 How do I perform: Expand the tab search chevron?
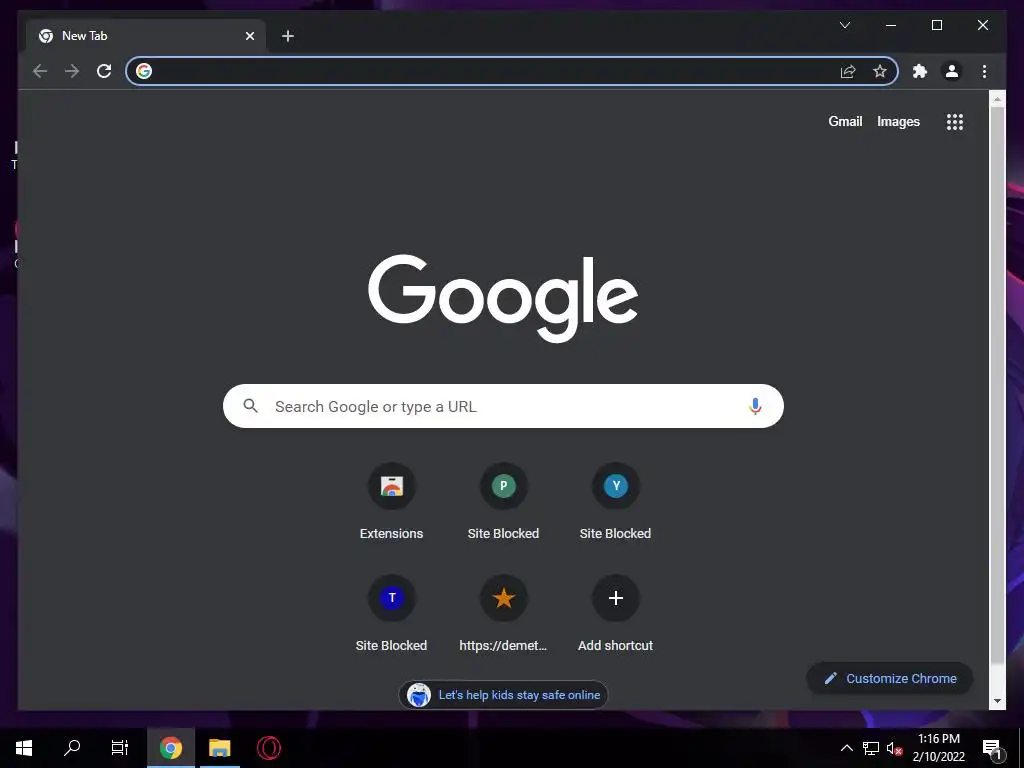844,25
